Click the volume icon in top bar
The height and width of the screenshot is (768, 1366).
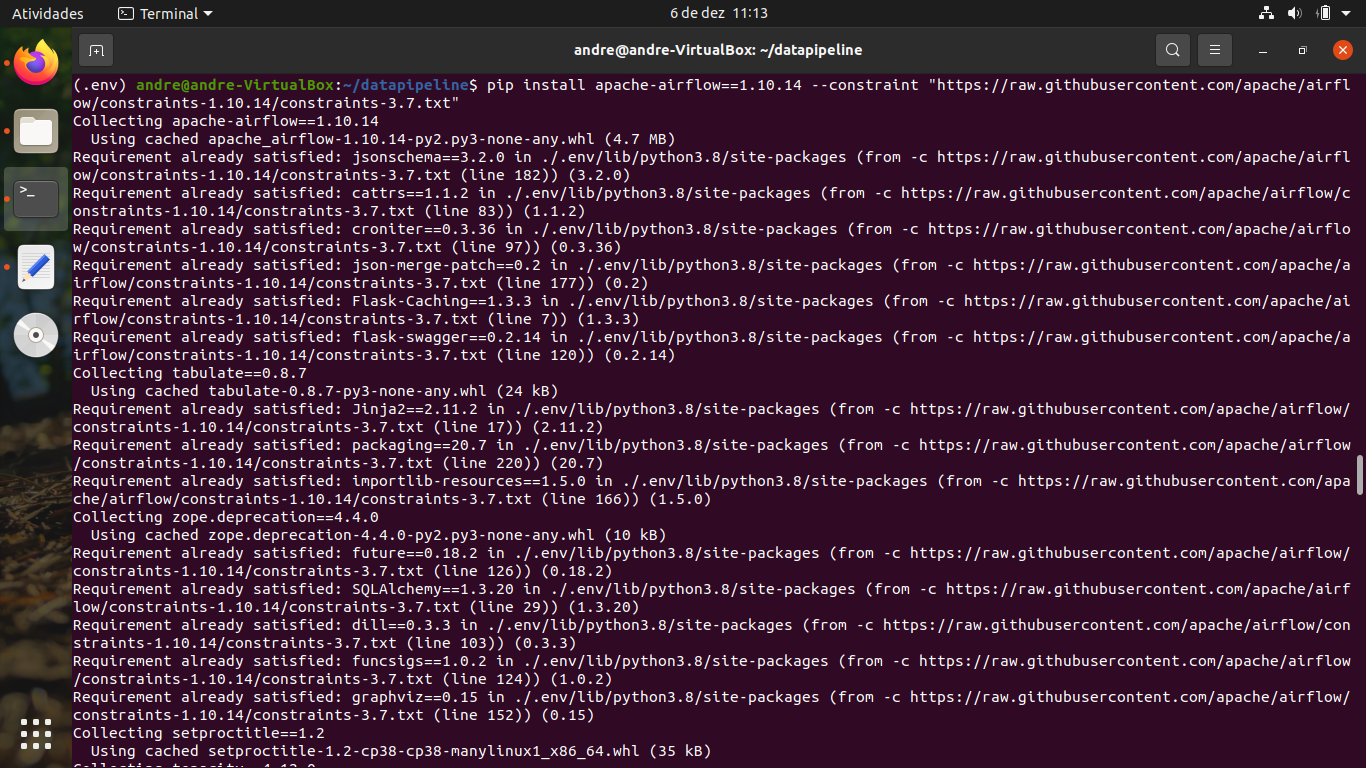click(x=1295, y=13)
